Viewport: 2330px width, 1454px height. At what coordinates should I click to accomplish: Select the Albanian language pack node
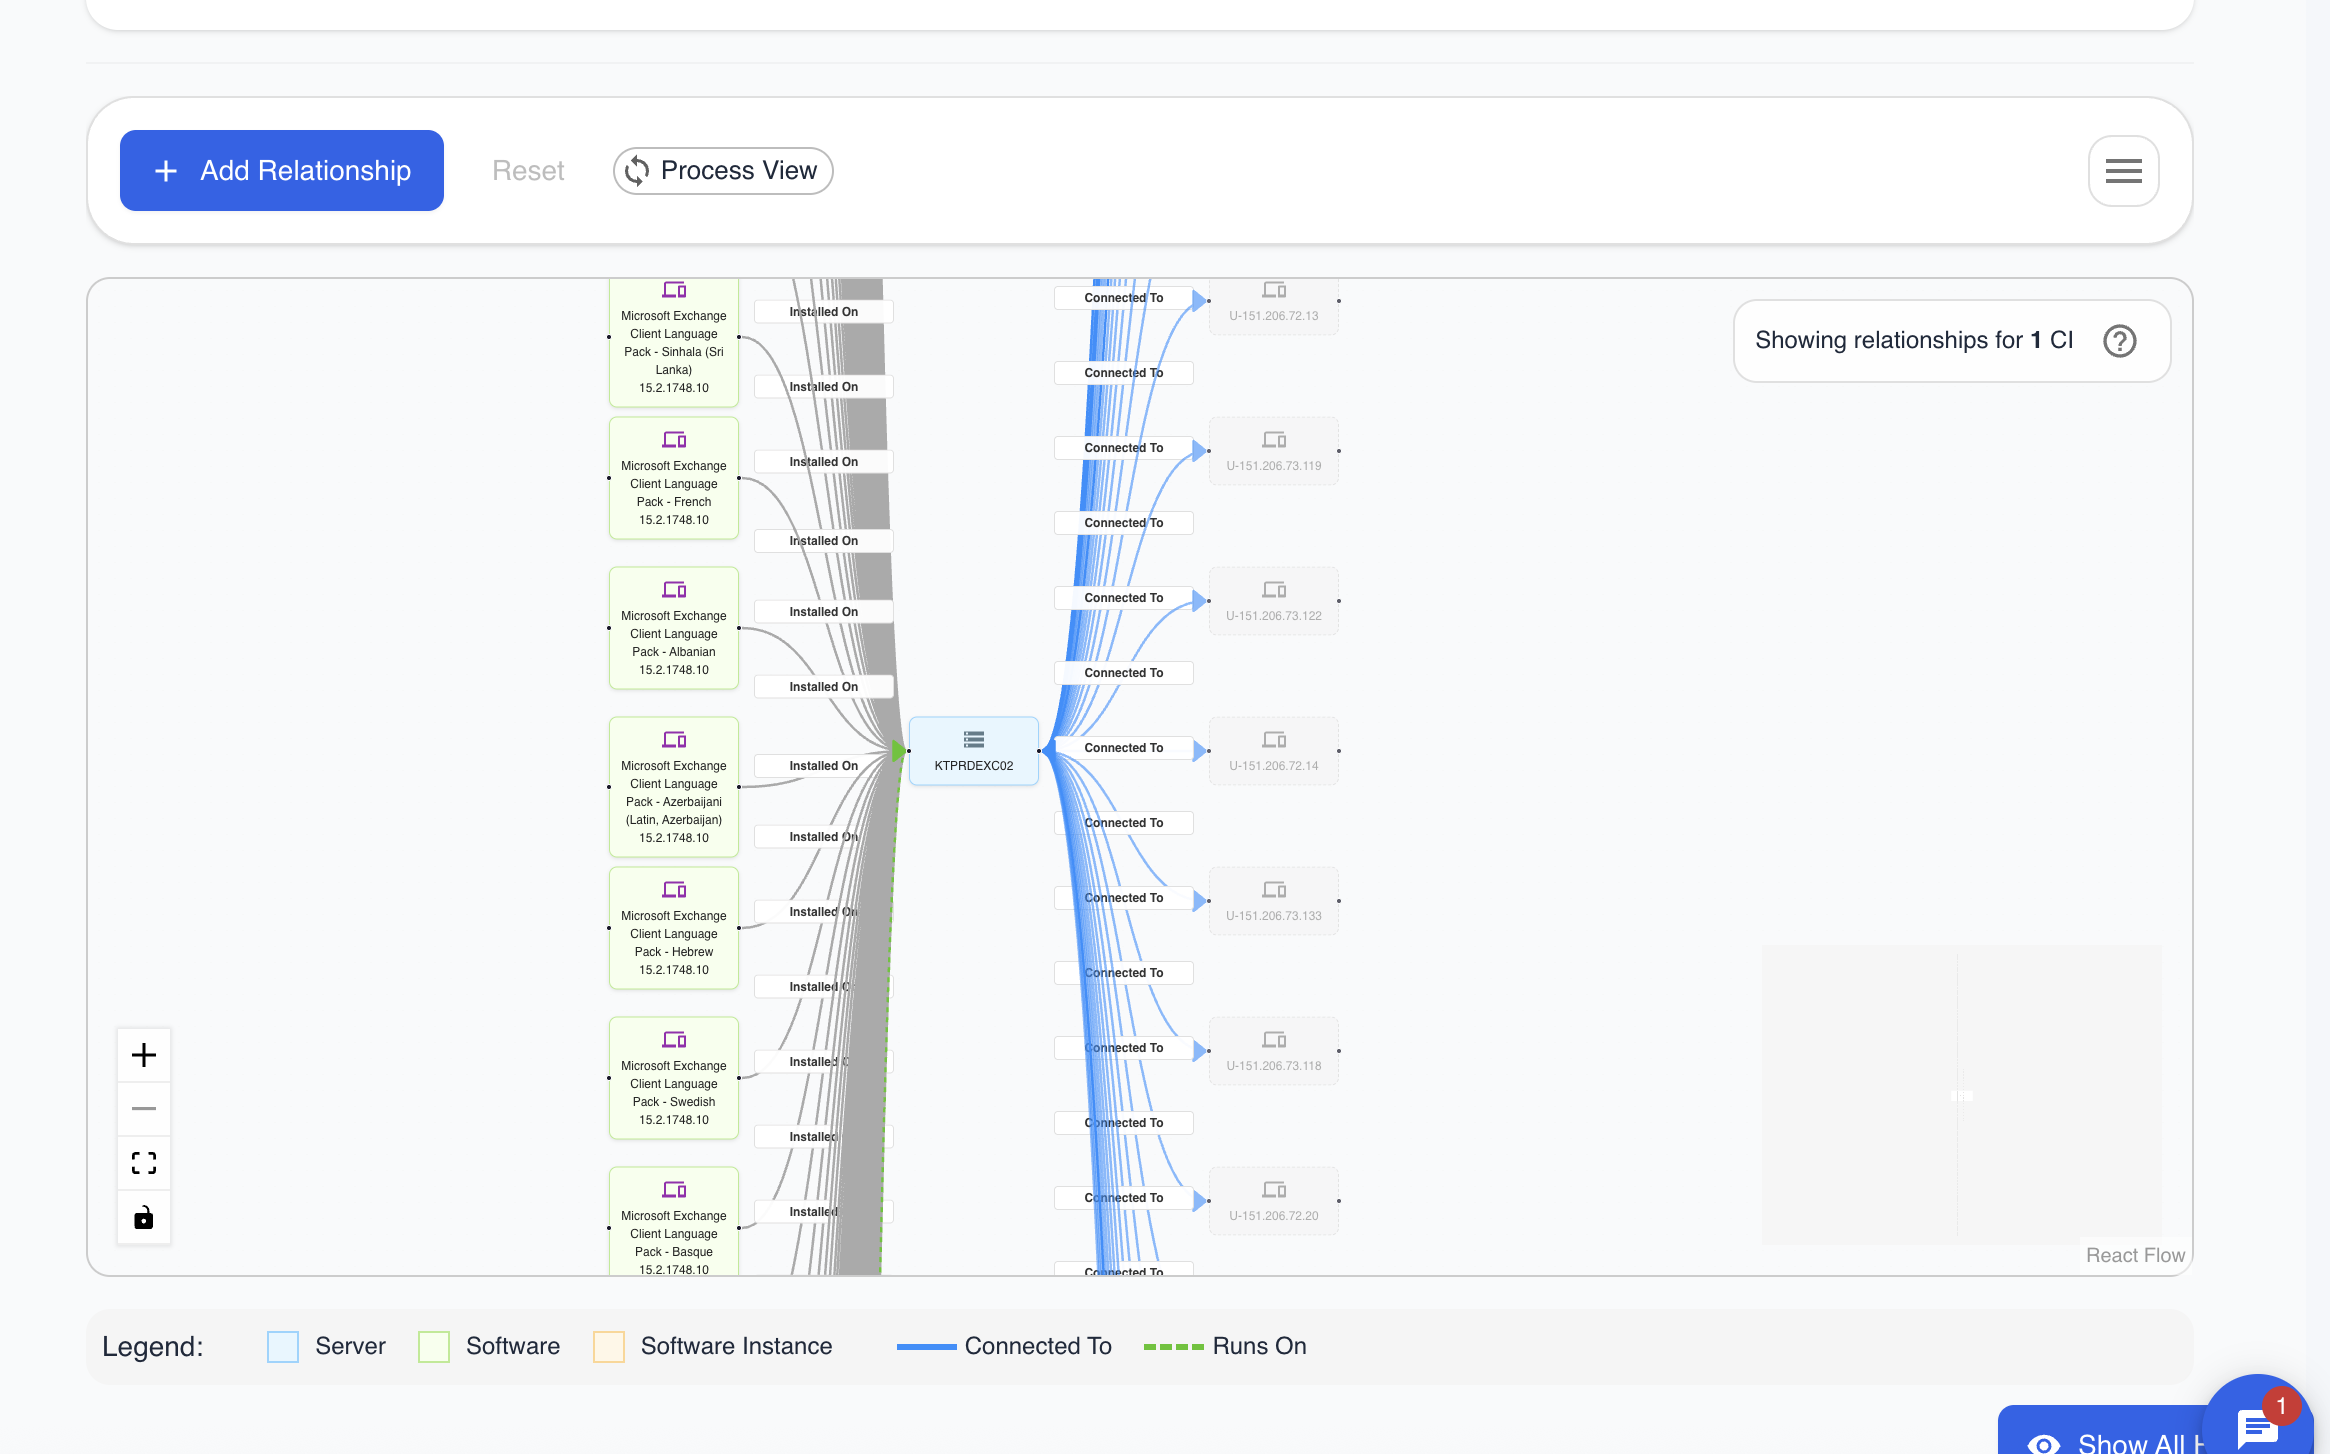tap(673, 629)
